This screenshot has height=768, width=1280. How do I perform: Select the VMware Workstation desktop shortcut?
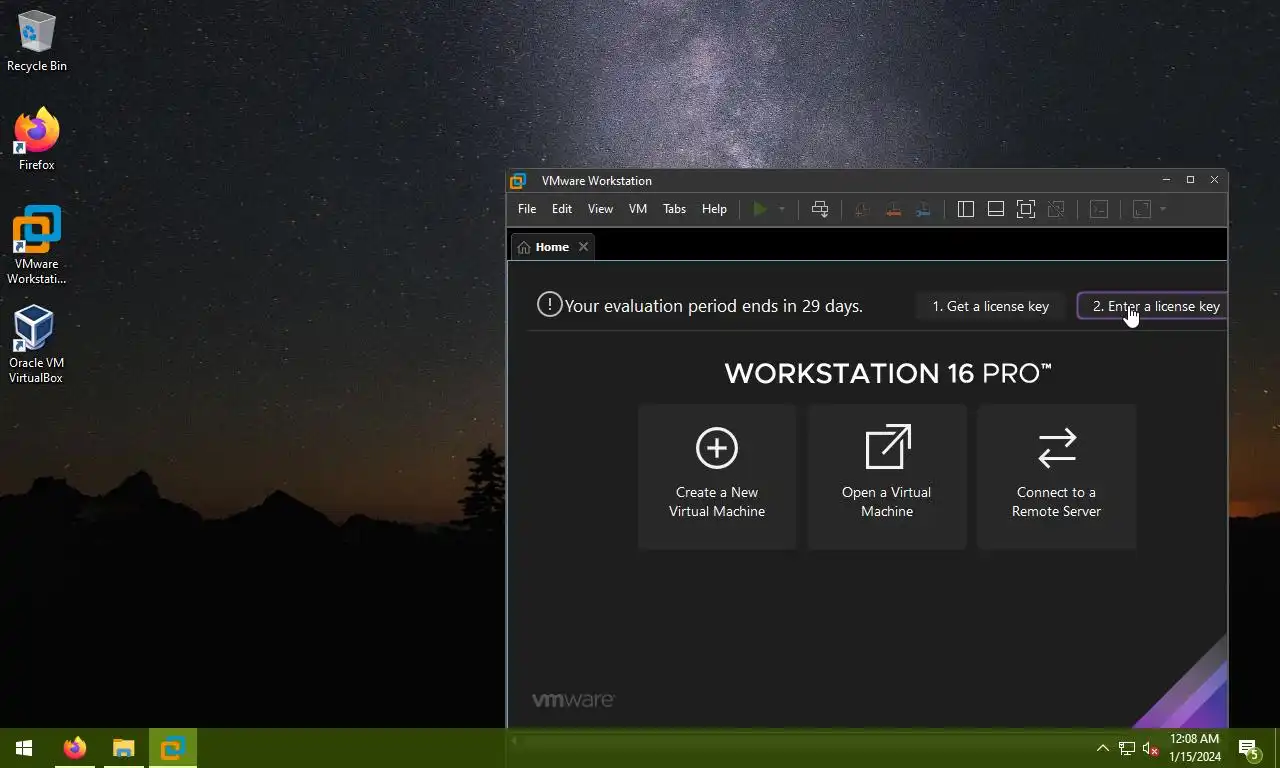pos(37,246)
